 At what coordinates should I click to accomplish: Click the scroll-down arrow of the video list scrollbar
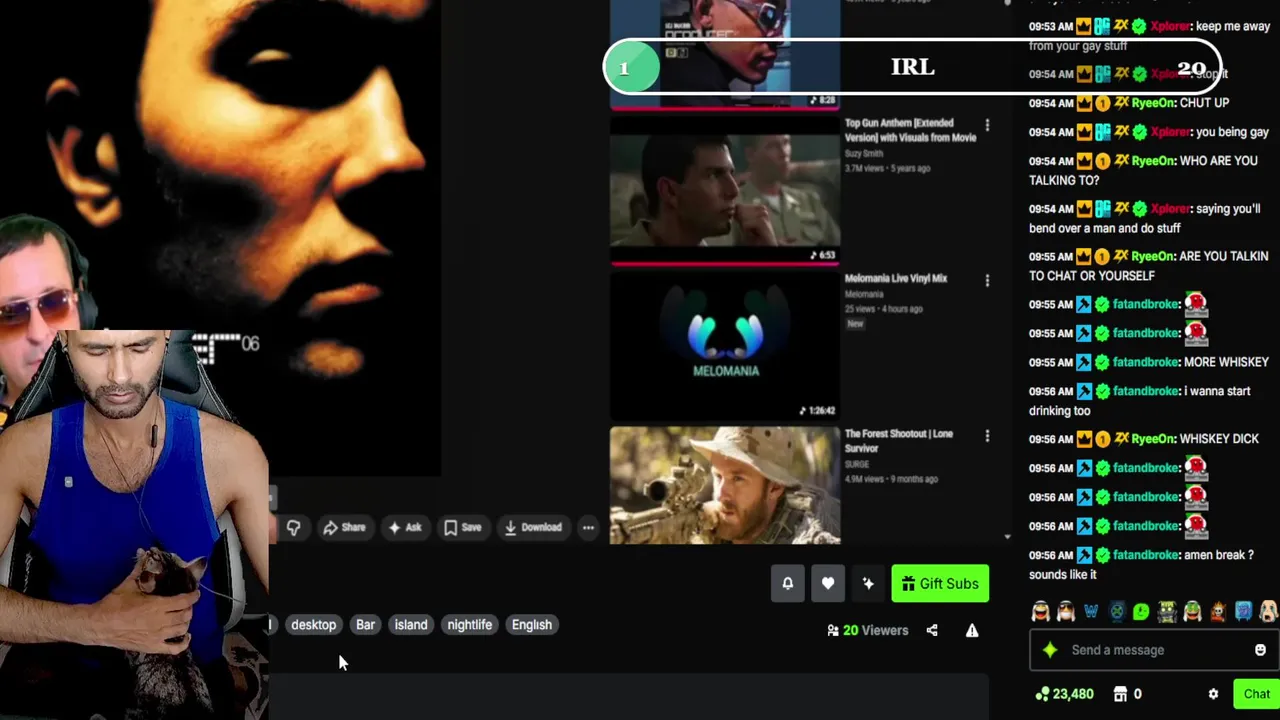(1007, 537)
